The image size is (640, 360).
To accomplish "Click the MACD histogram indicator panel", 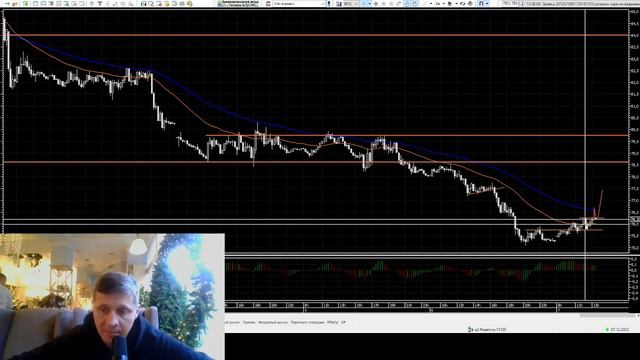I will tap(427, 280).
